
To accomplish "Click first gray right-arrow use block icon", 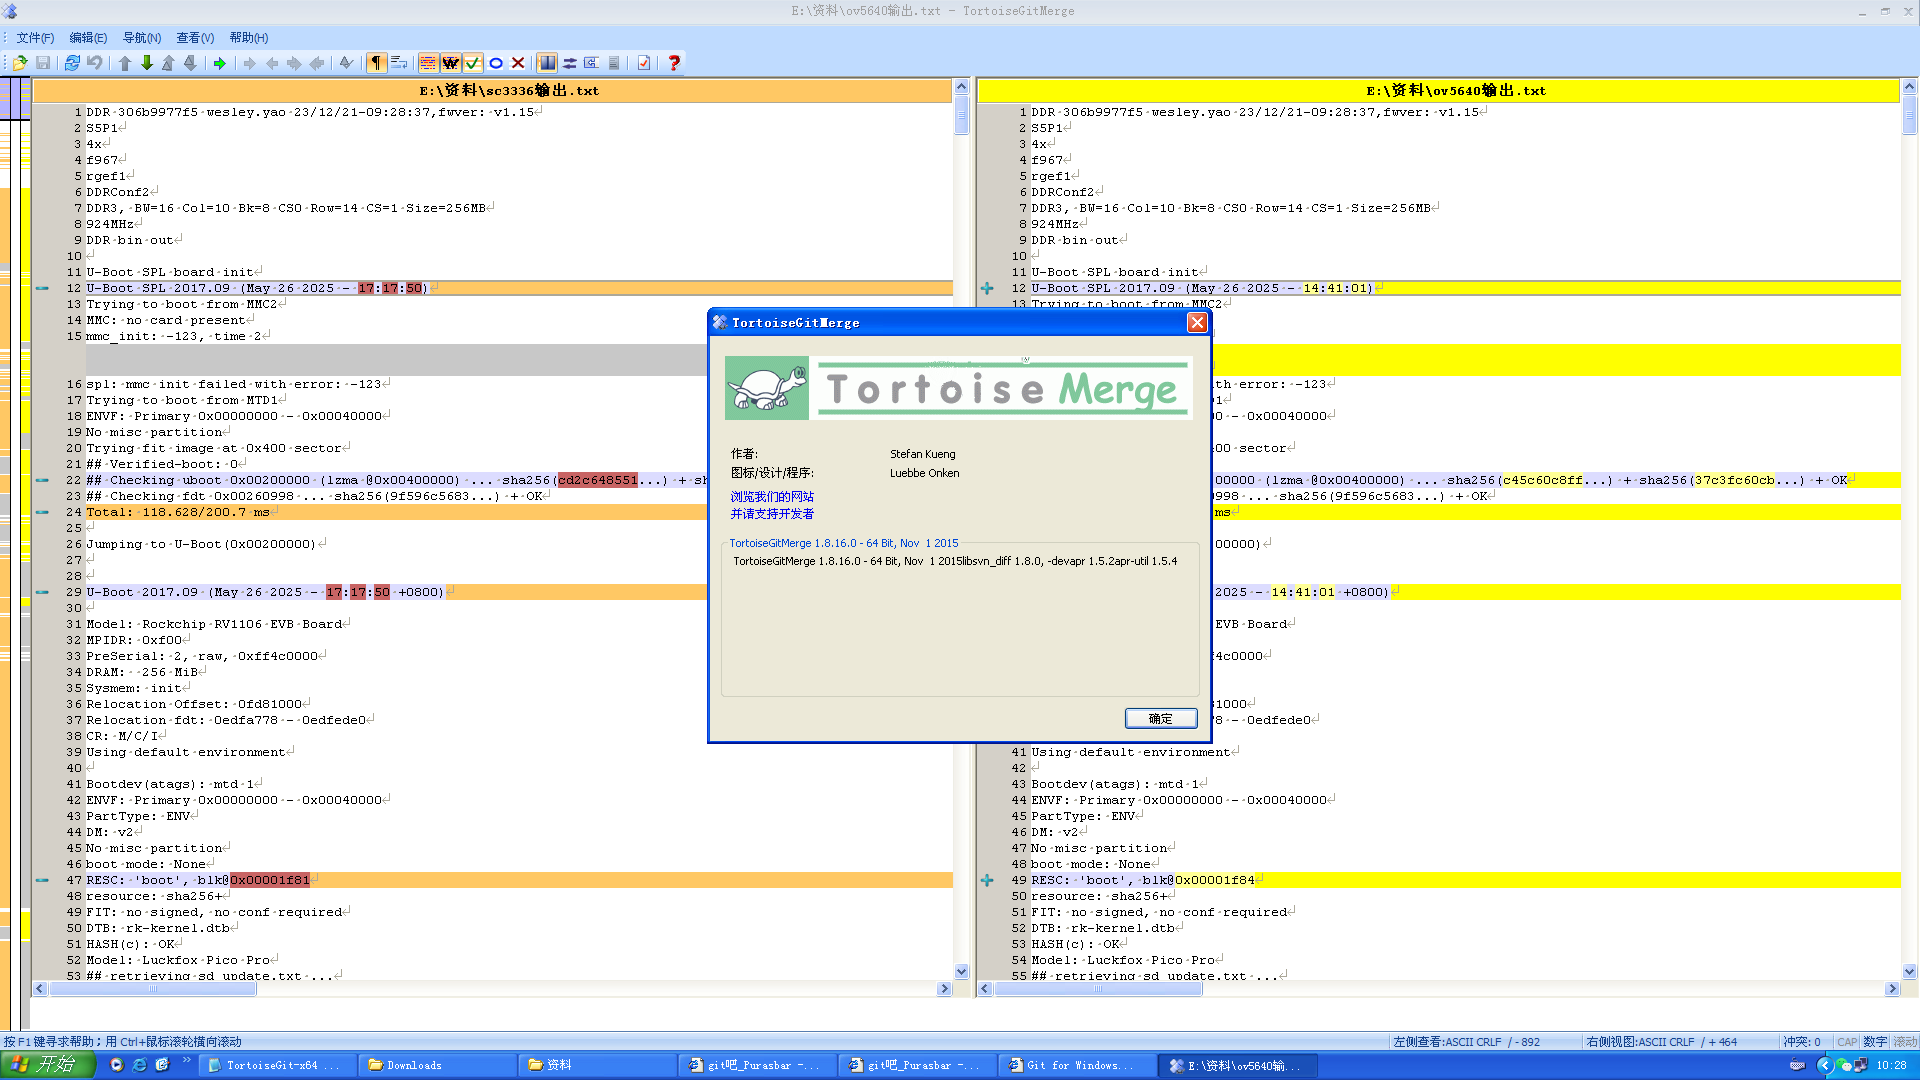I will point(249,63).
